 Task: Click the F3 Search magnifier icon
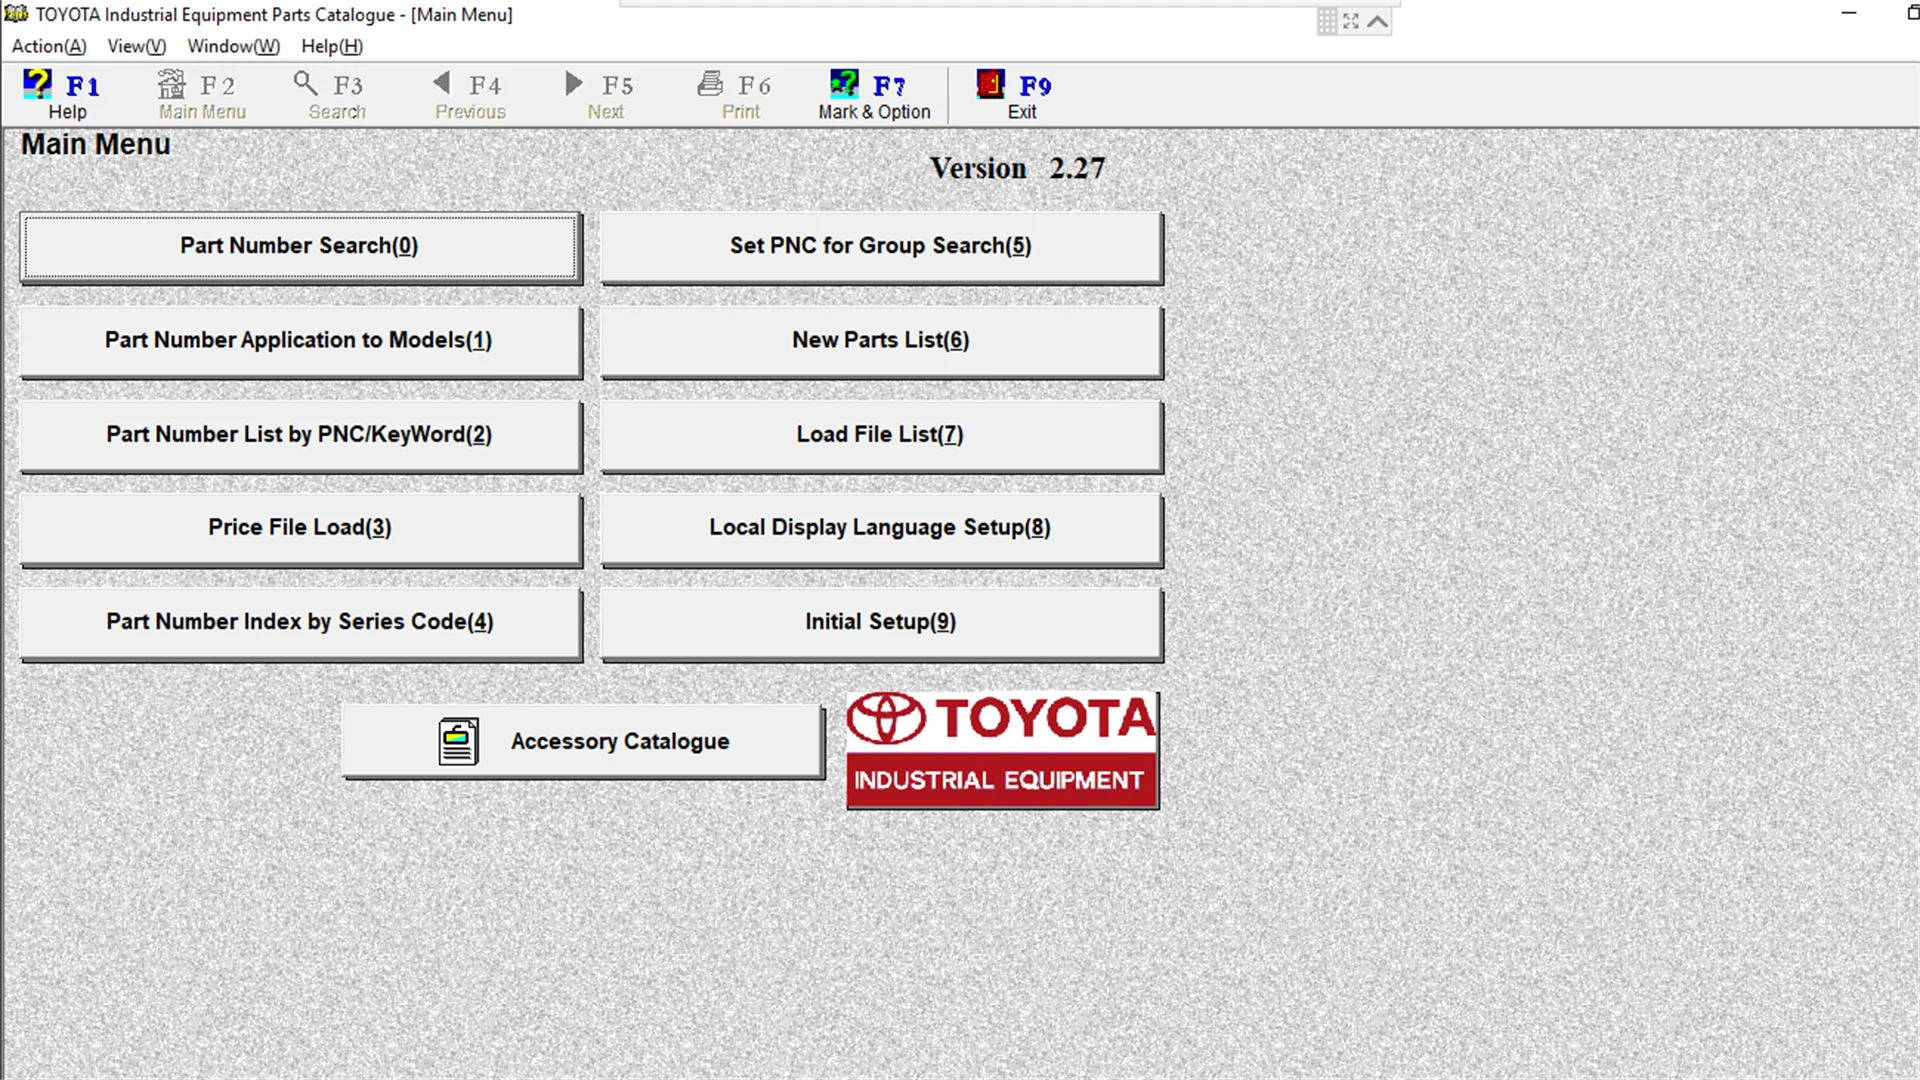point(305,83)
